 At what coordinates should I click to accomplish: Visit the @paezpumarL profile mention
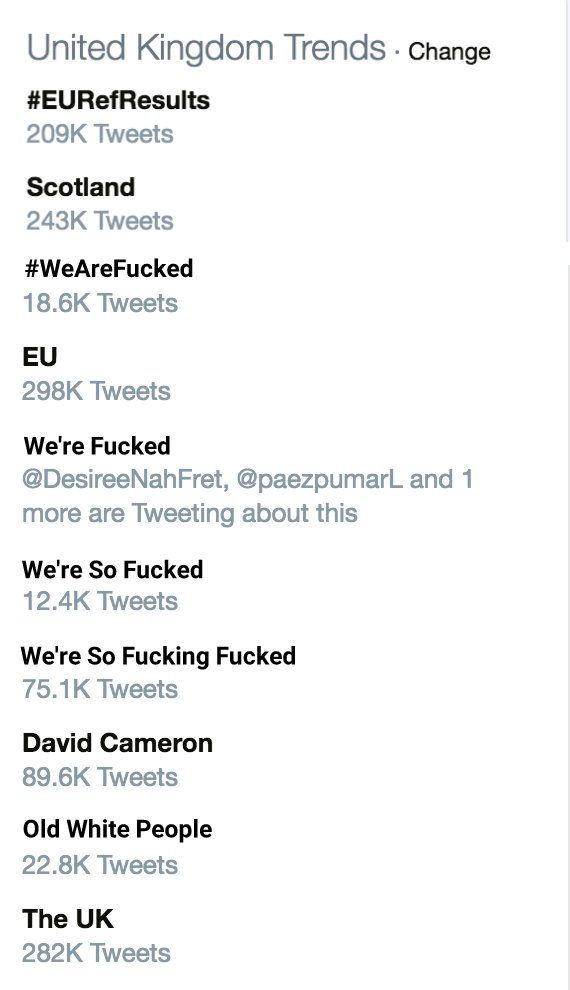(319, 479)
